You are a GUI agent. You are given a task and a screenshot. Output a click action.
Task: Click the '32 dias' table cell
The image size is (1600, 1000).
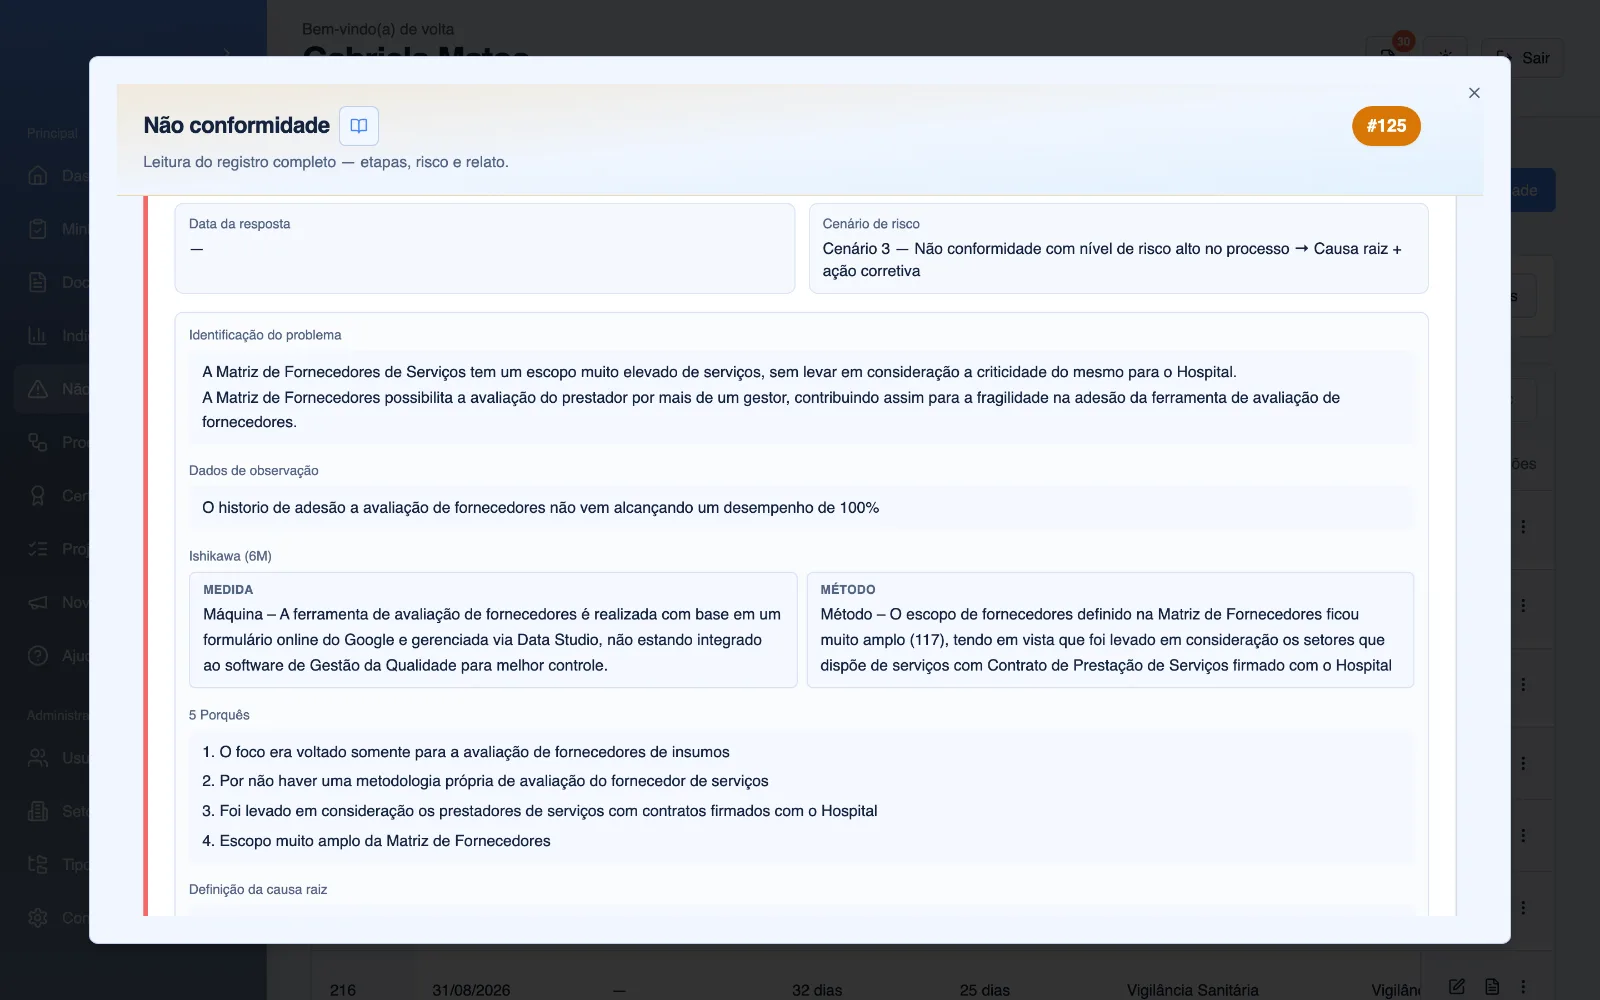[x=817, y=990]
